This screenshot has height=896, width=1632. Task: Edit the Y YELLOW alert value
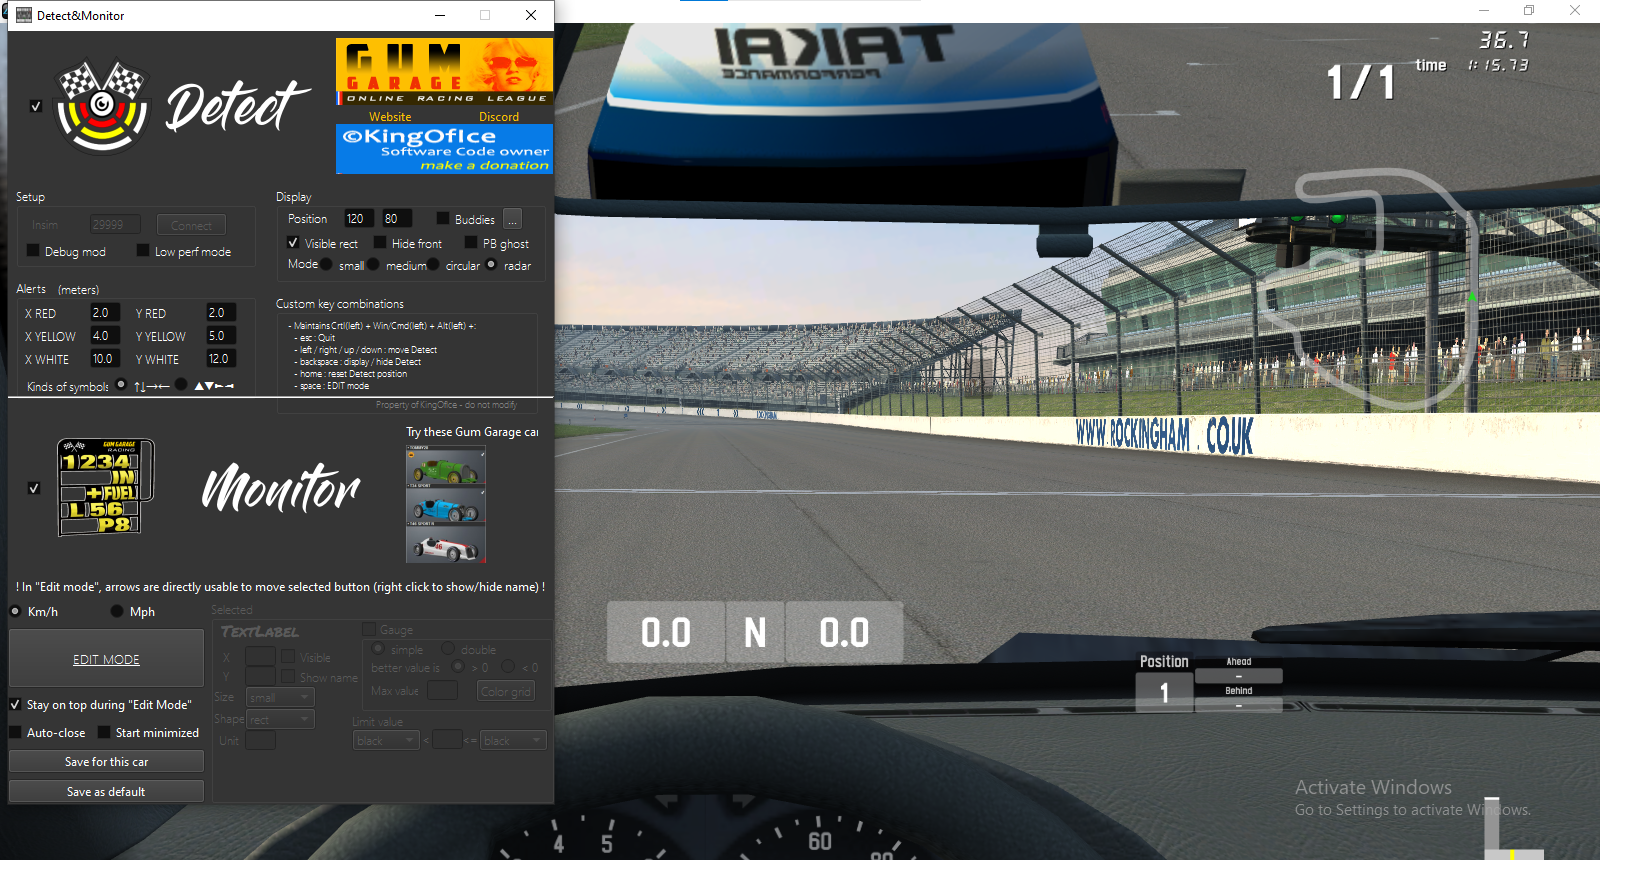click(221, 336)
